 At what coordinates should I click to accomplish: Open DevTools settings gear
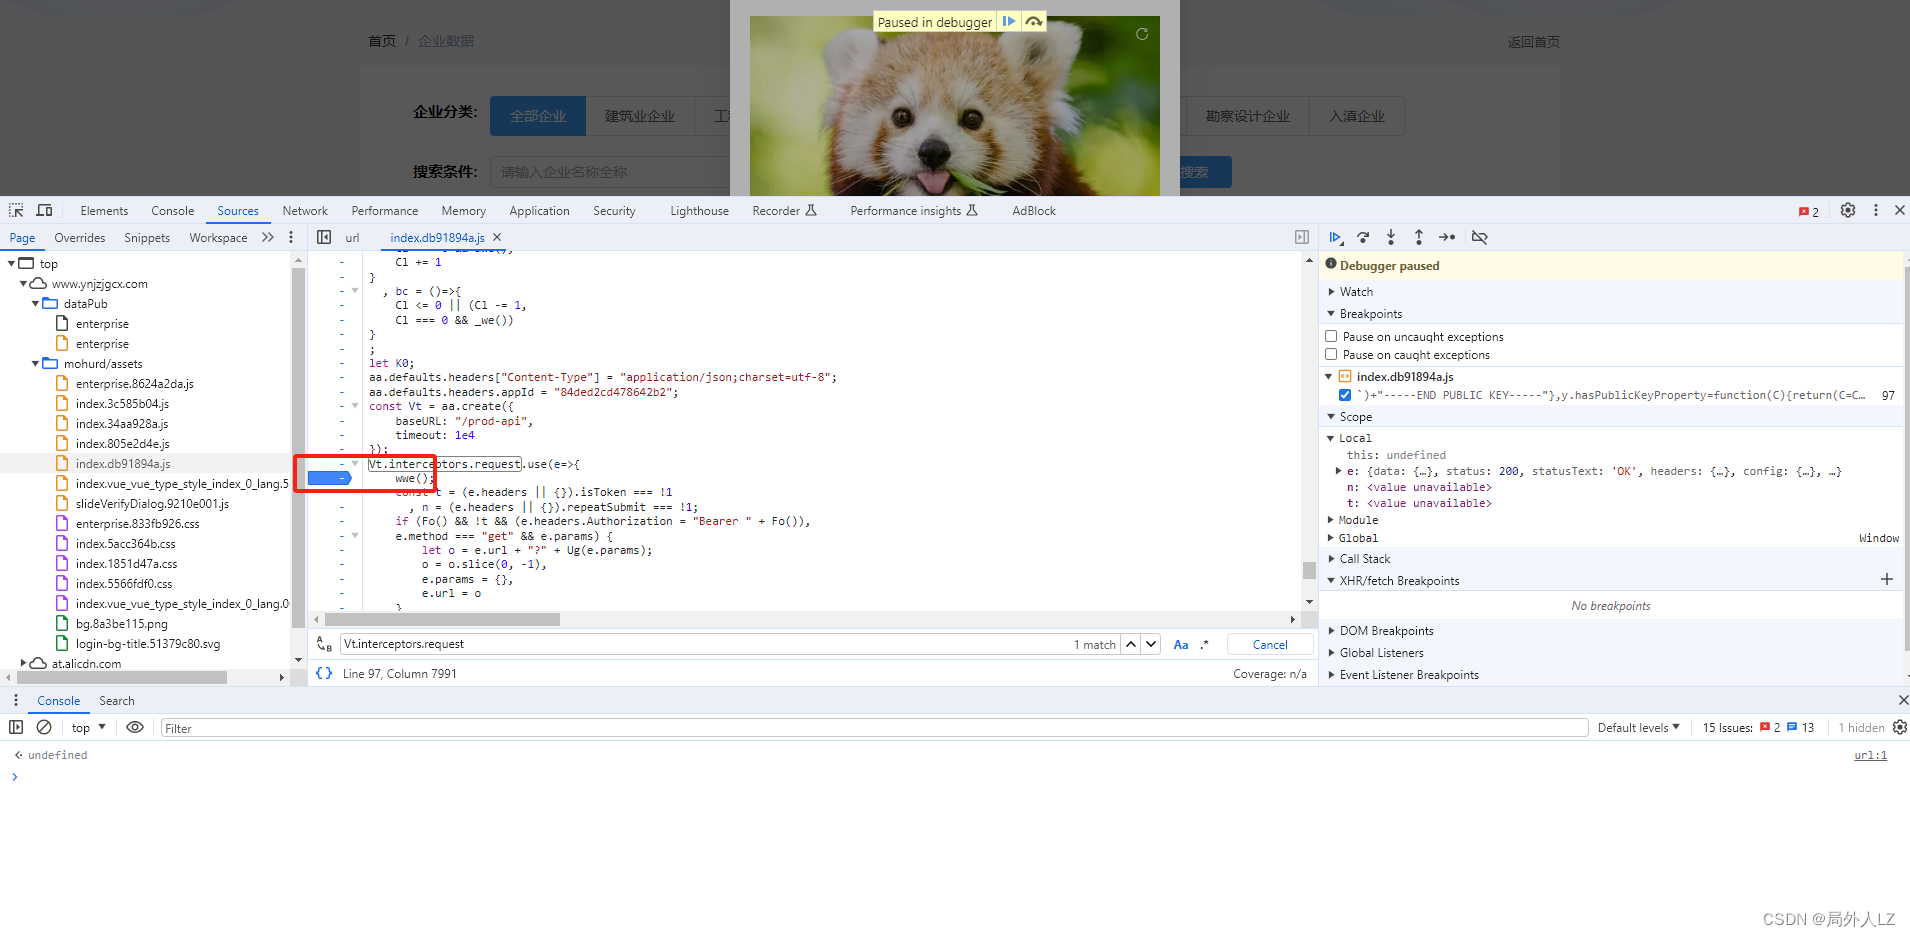click(1848, 210)
